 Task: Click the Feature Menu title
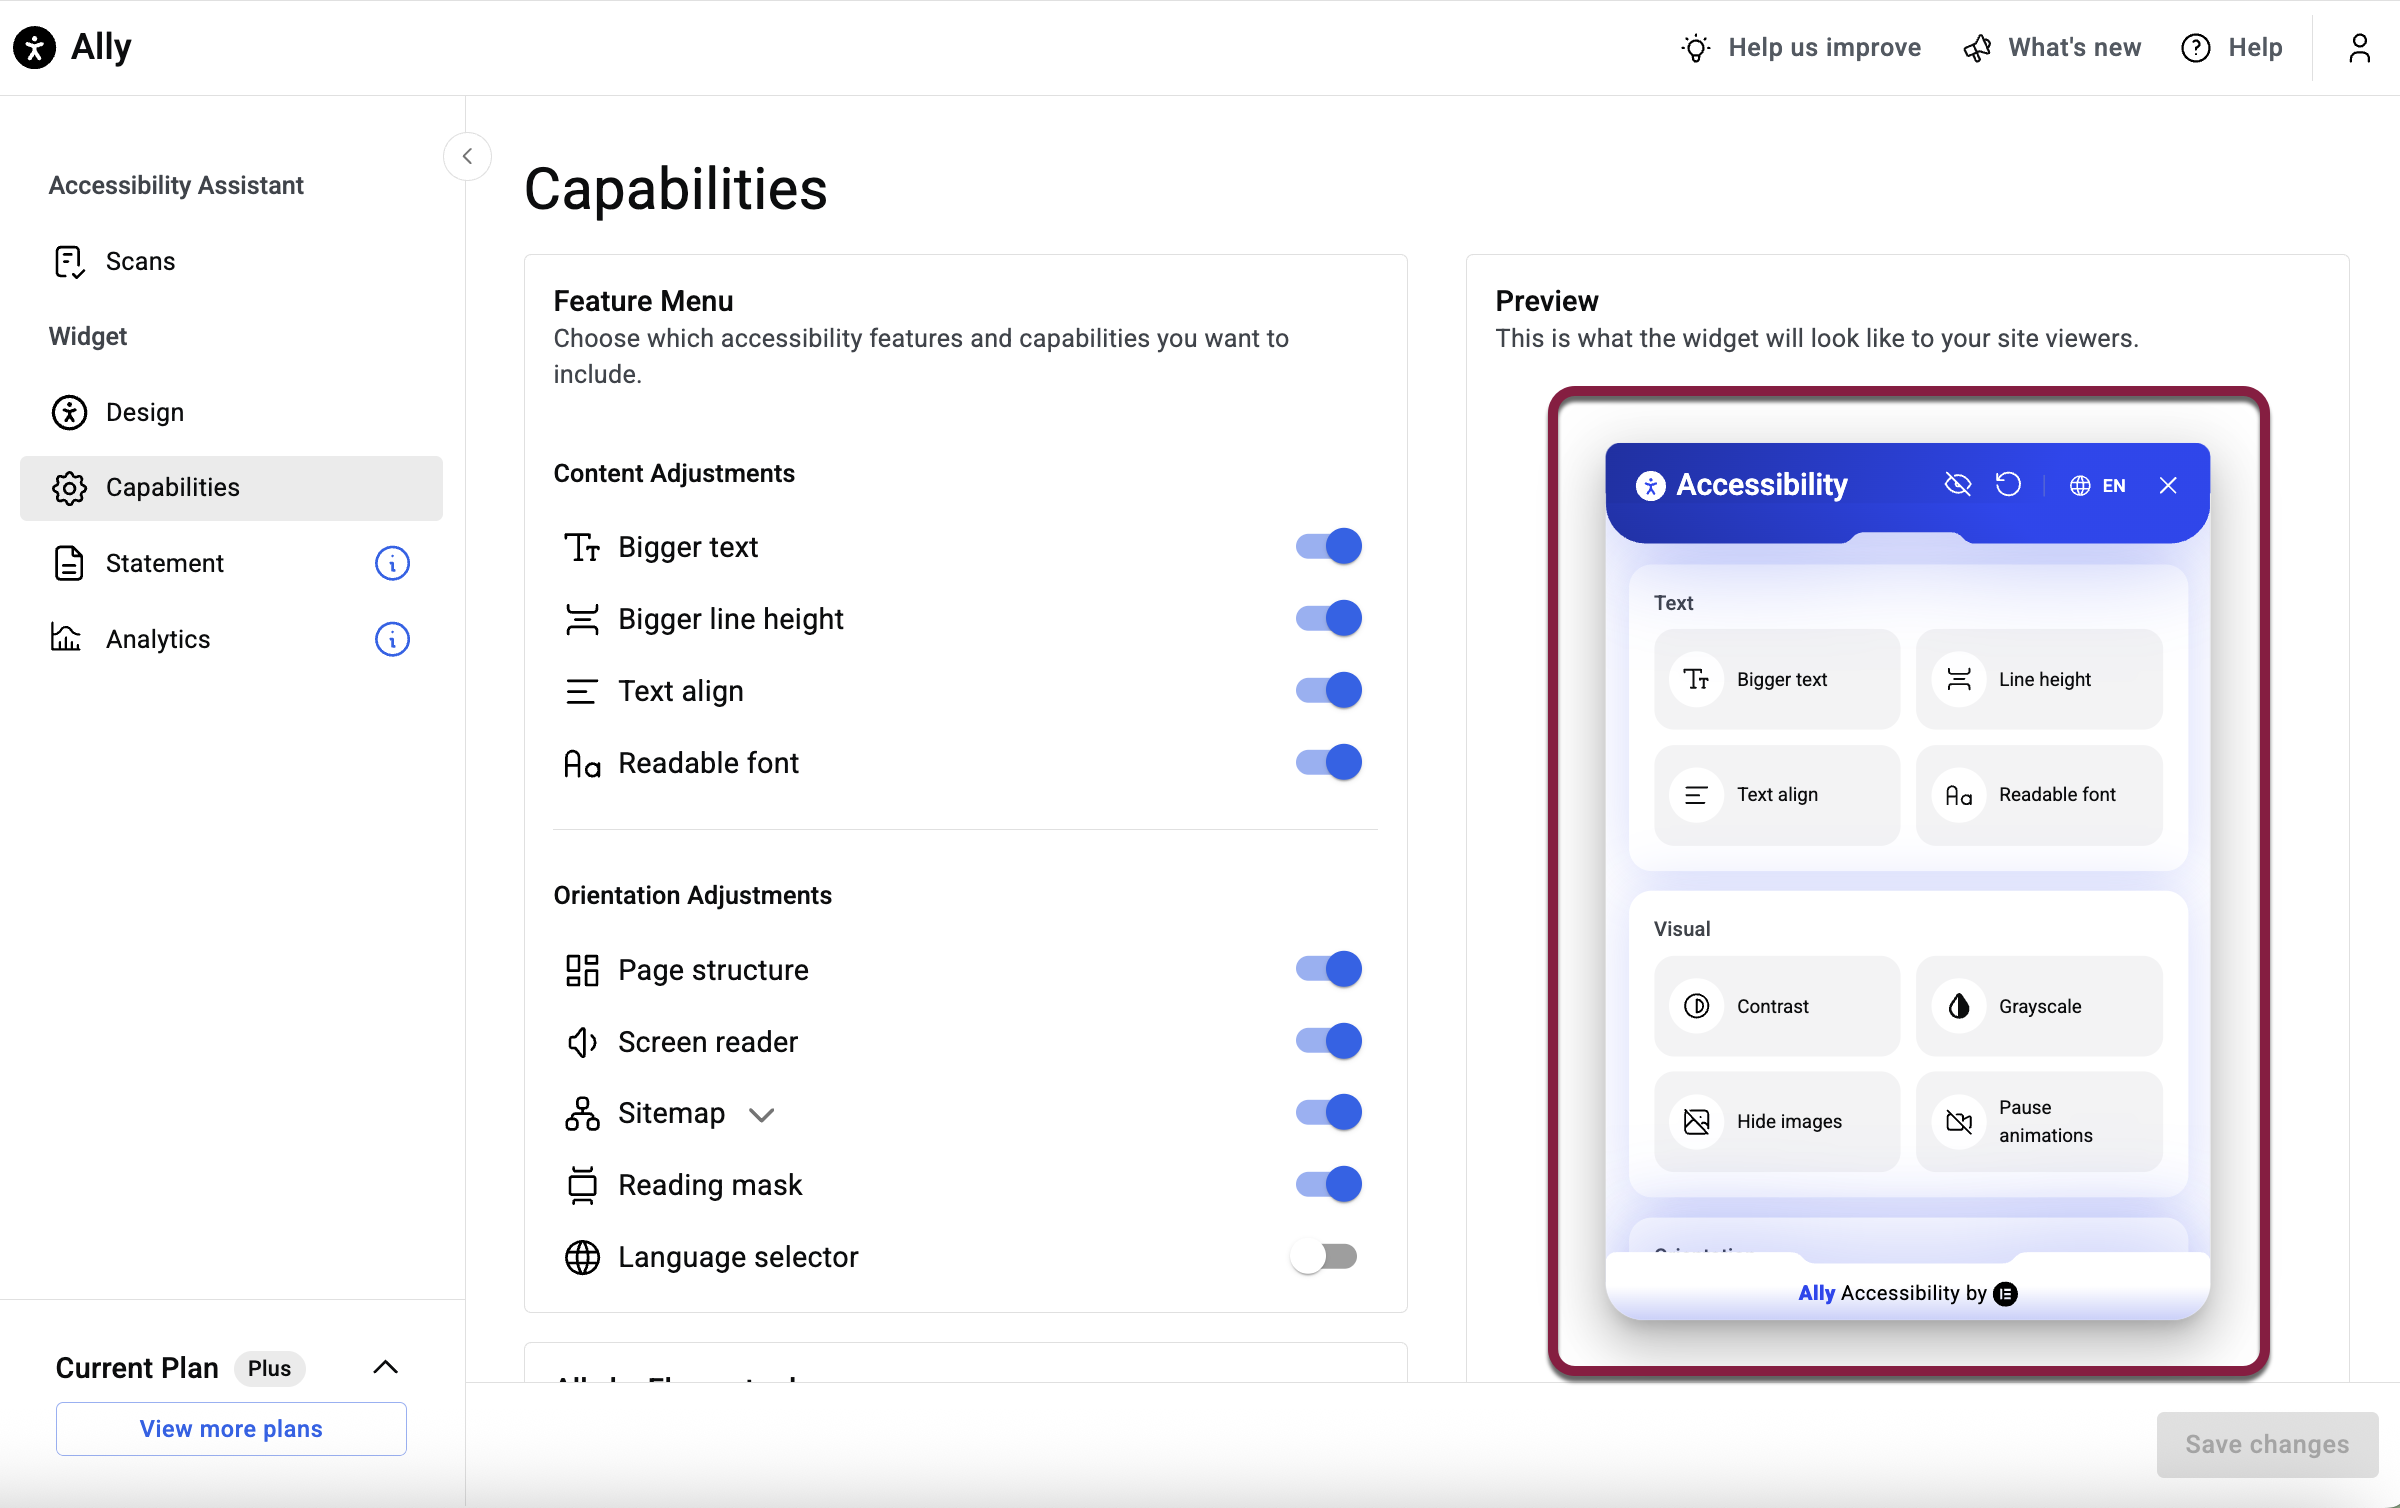[643, 301]
